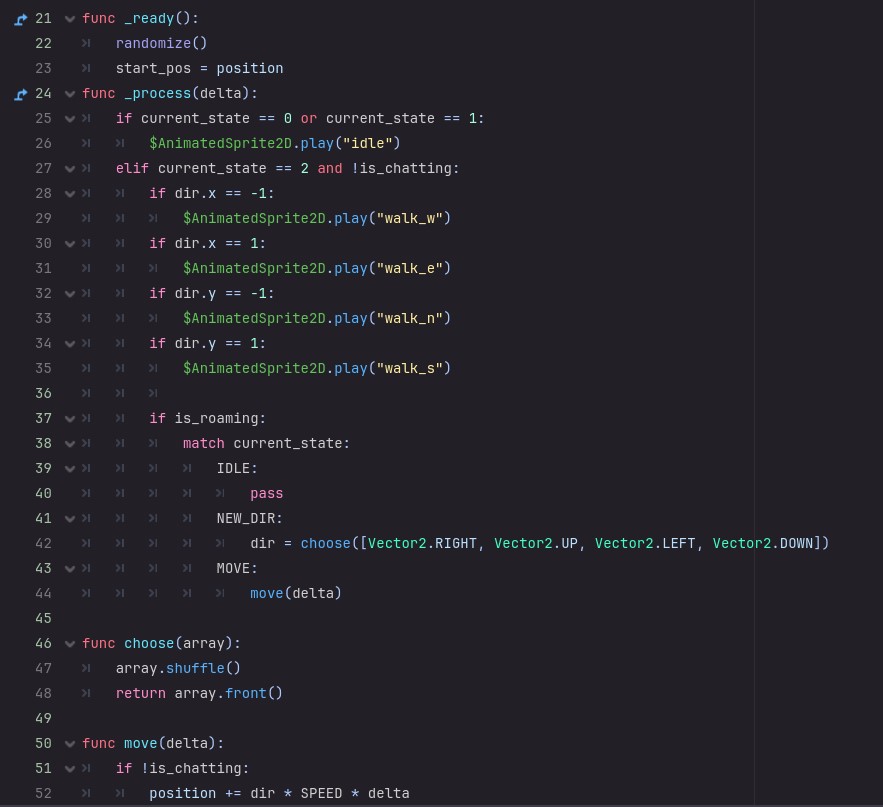Click _process function name on line 24
Viewport: 883px width, 807px height.
(x=158, y=93)
